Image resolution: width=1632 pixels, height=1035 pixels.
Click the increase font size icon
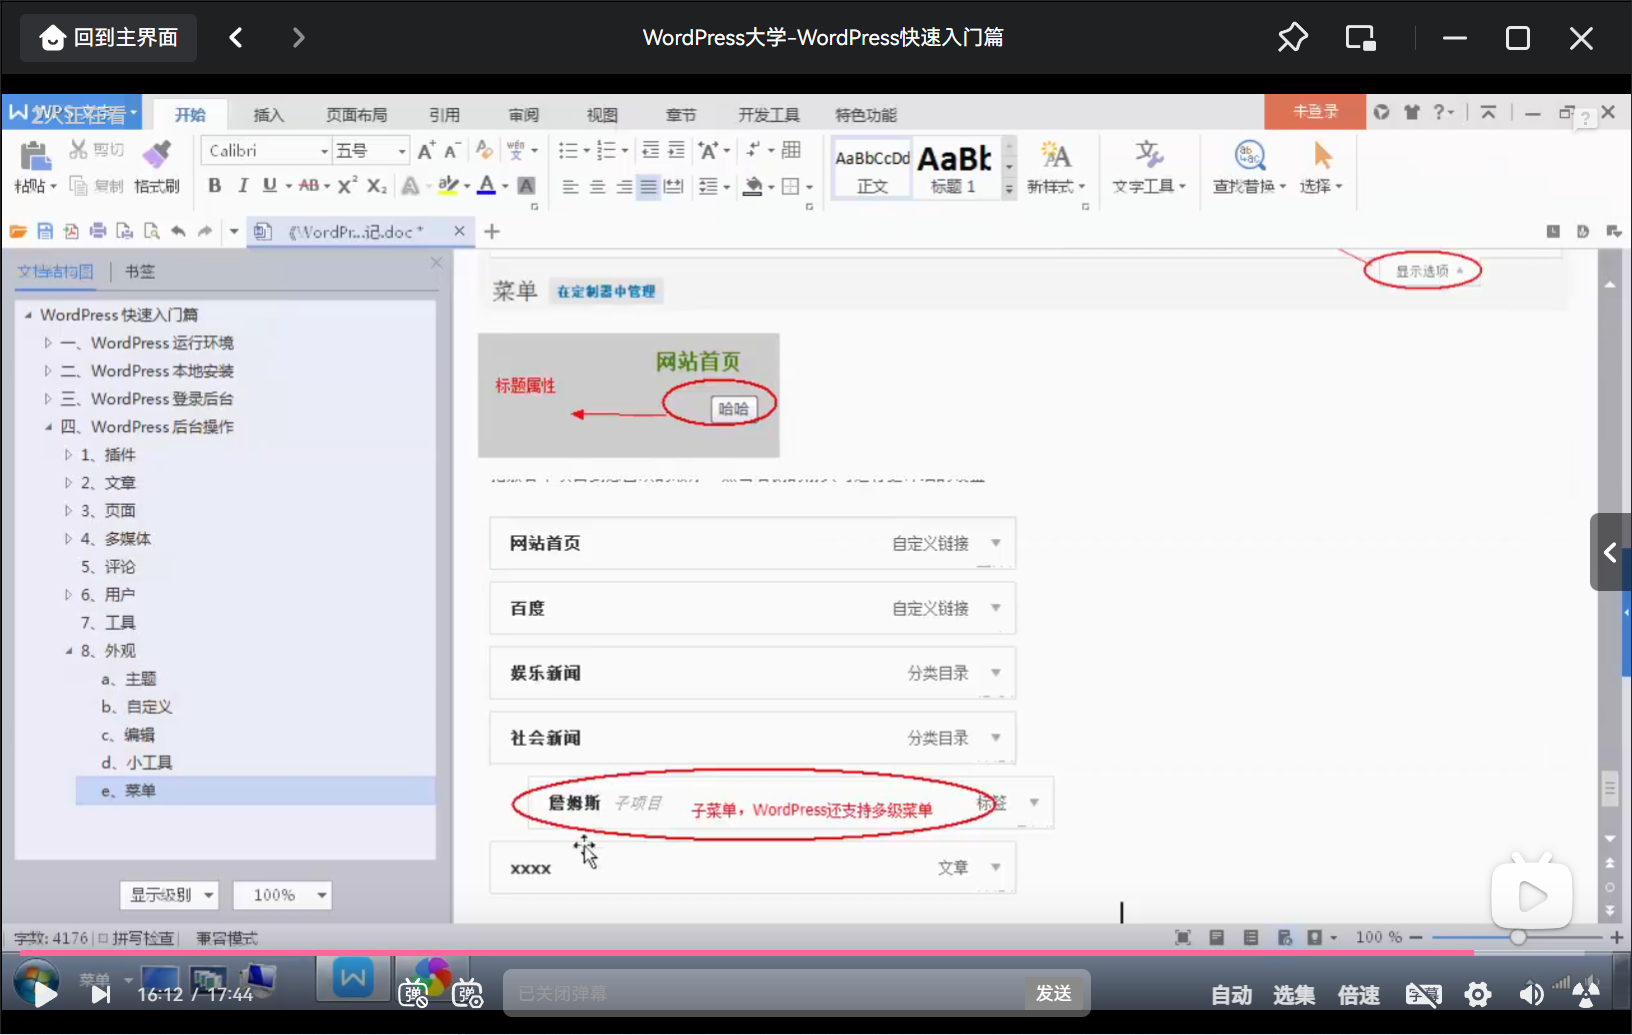(426, 150)
